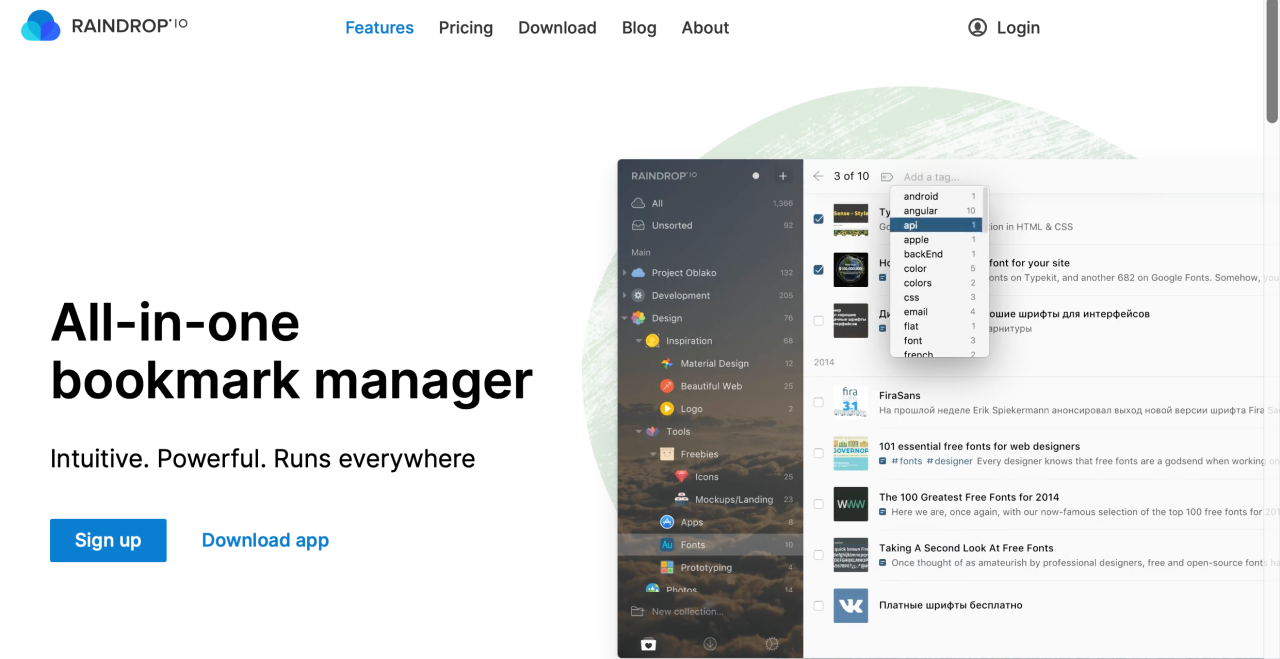The height and width of the screenshot is (659, 1280).
Task: Click the 'New collection...' text in sidebar
Action: pos(686,612)
